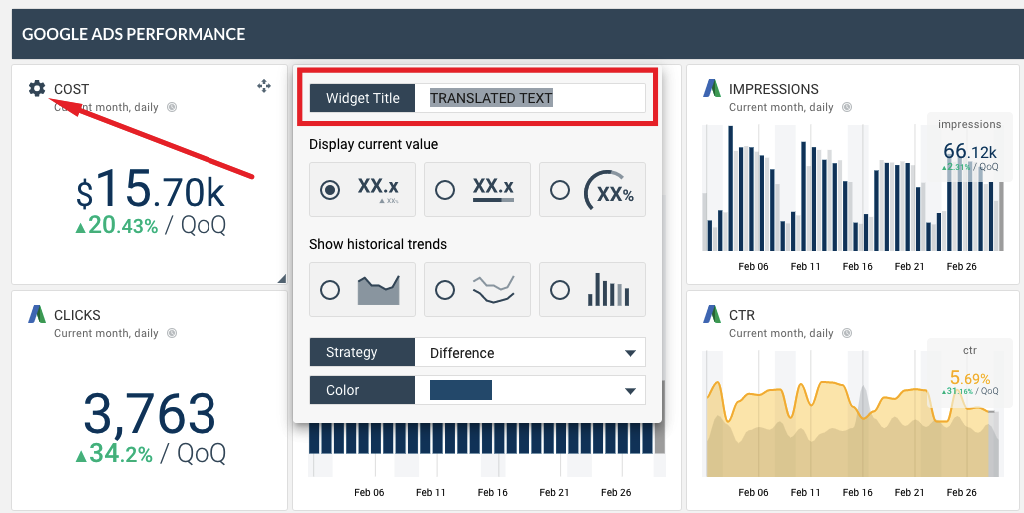Click the CLICKS widget title
Viewport: 1024px width, 513px height.
(x=77, y=315)
